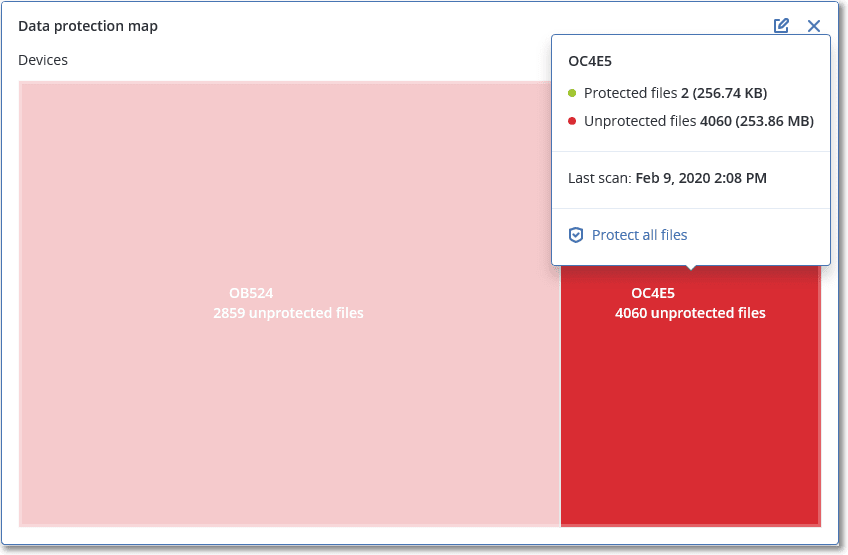
Task: Click the Last scan label in the popup
Action: (x=599, y=178)
